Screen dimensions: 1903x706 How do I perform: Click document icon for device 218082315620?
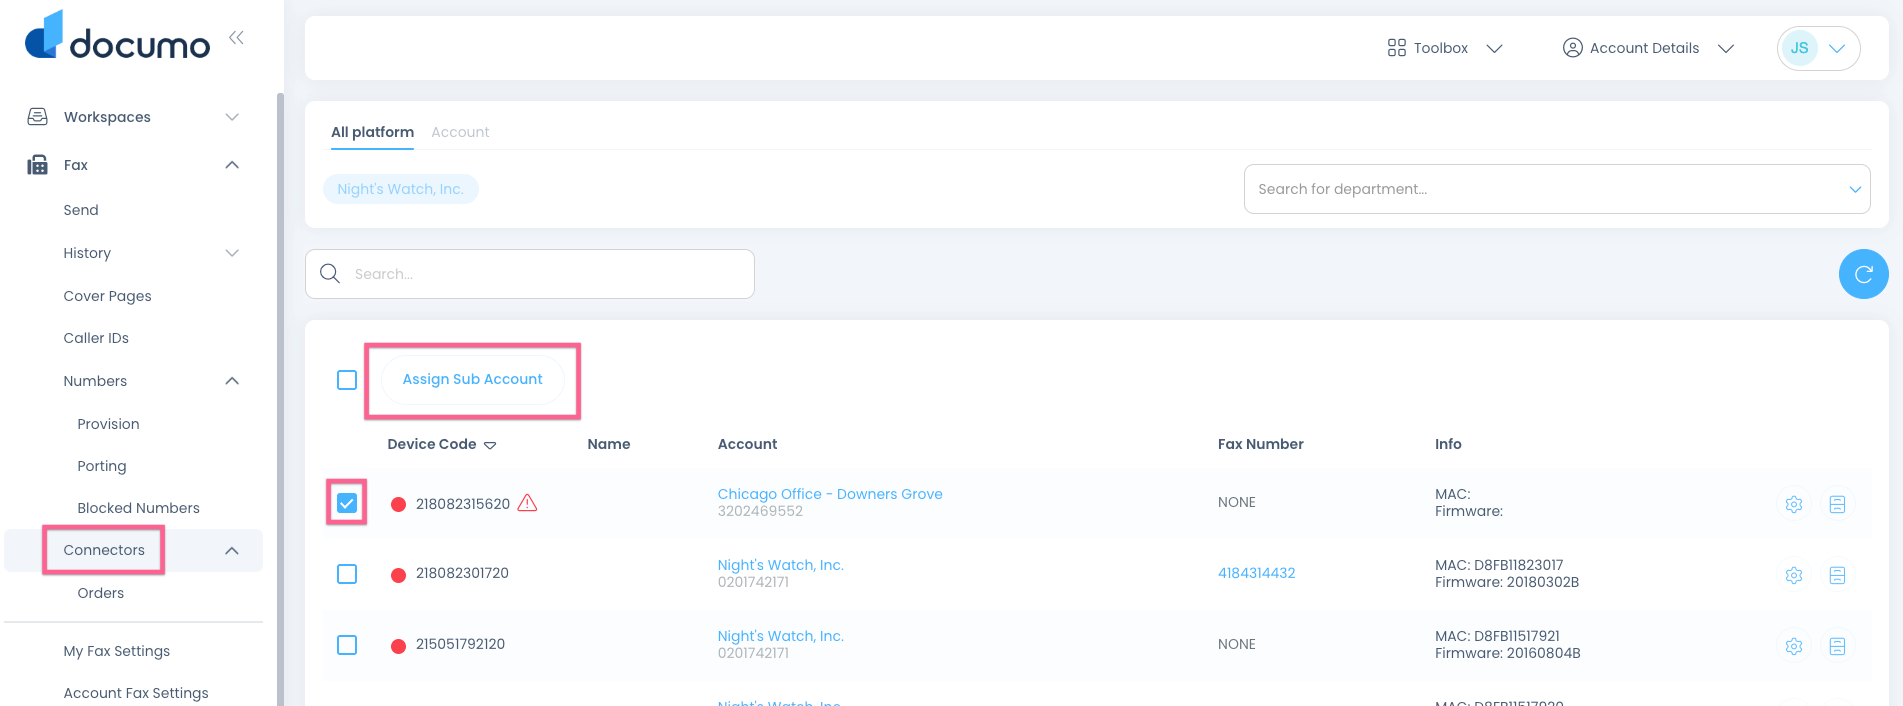pyautogui.click(x=1836, y=504)
